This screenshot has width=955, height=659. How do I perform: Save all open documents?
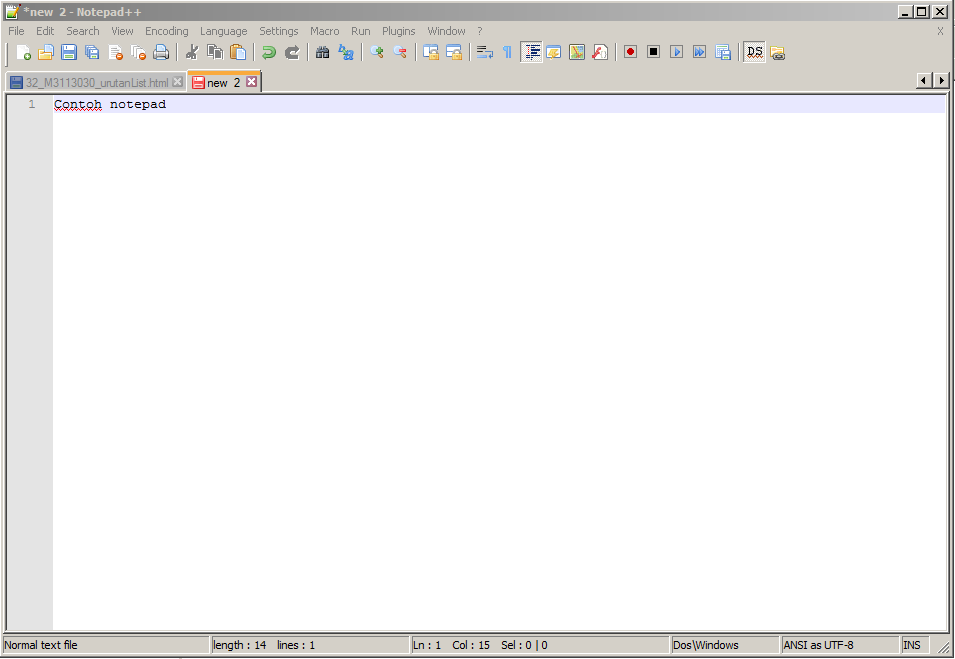pyautogui.click(x=91, y=51)
